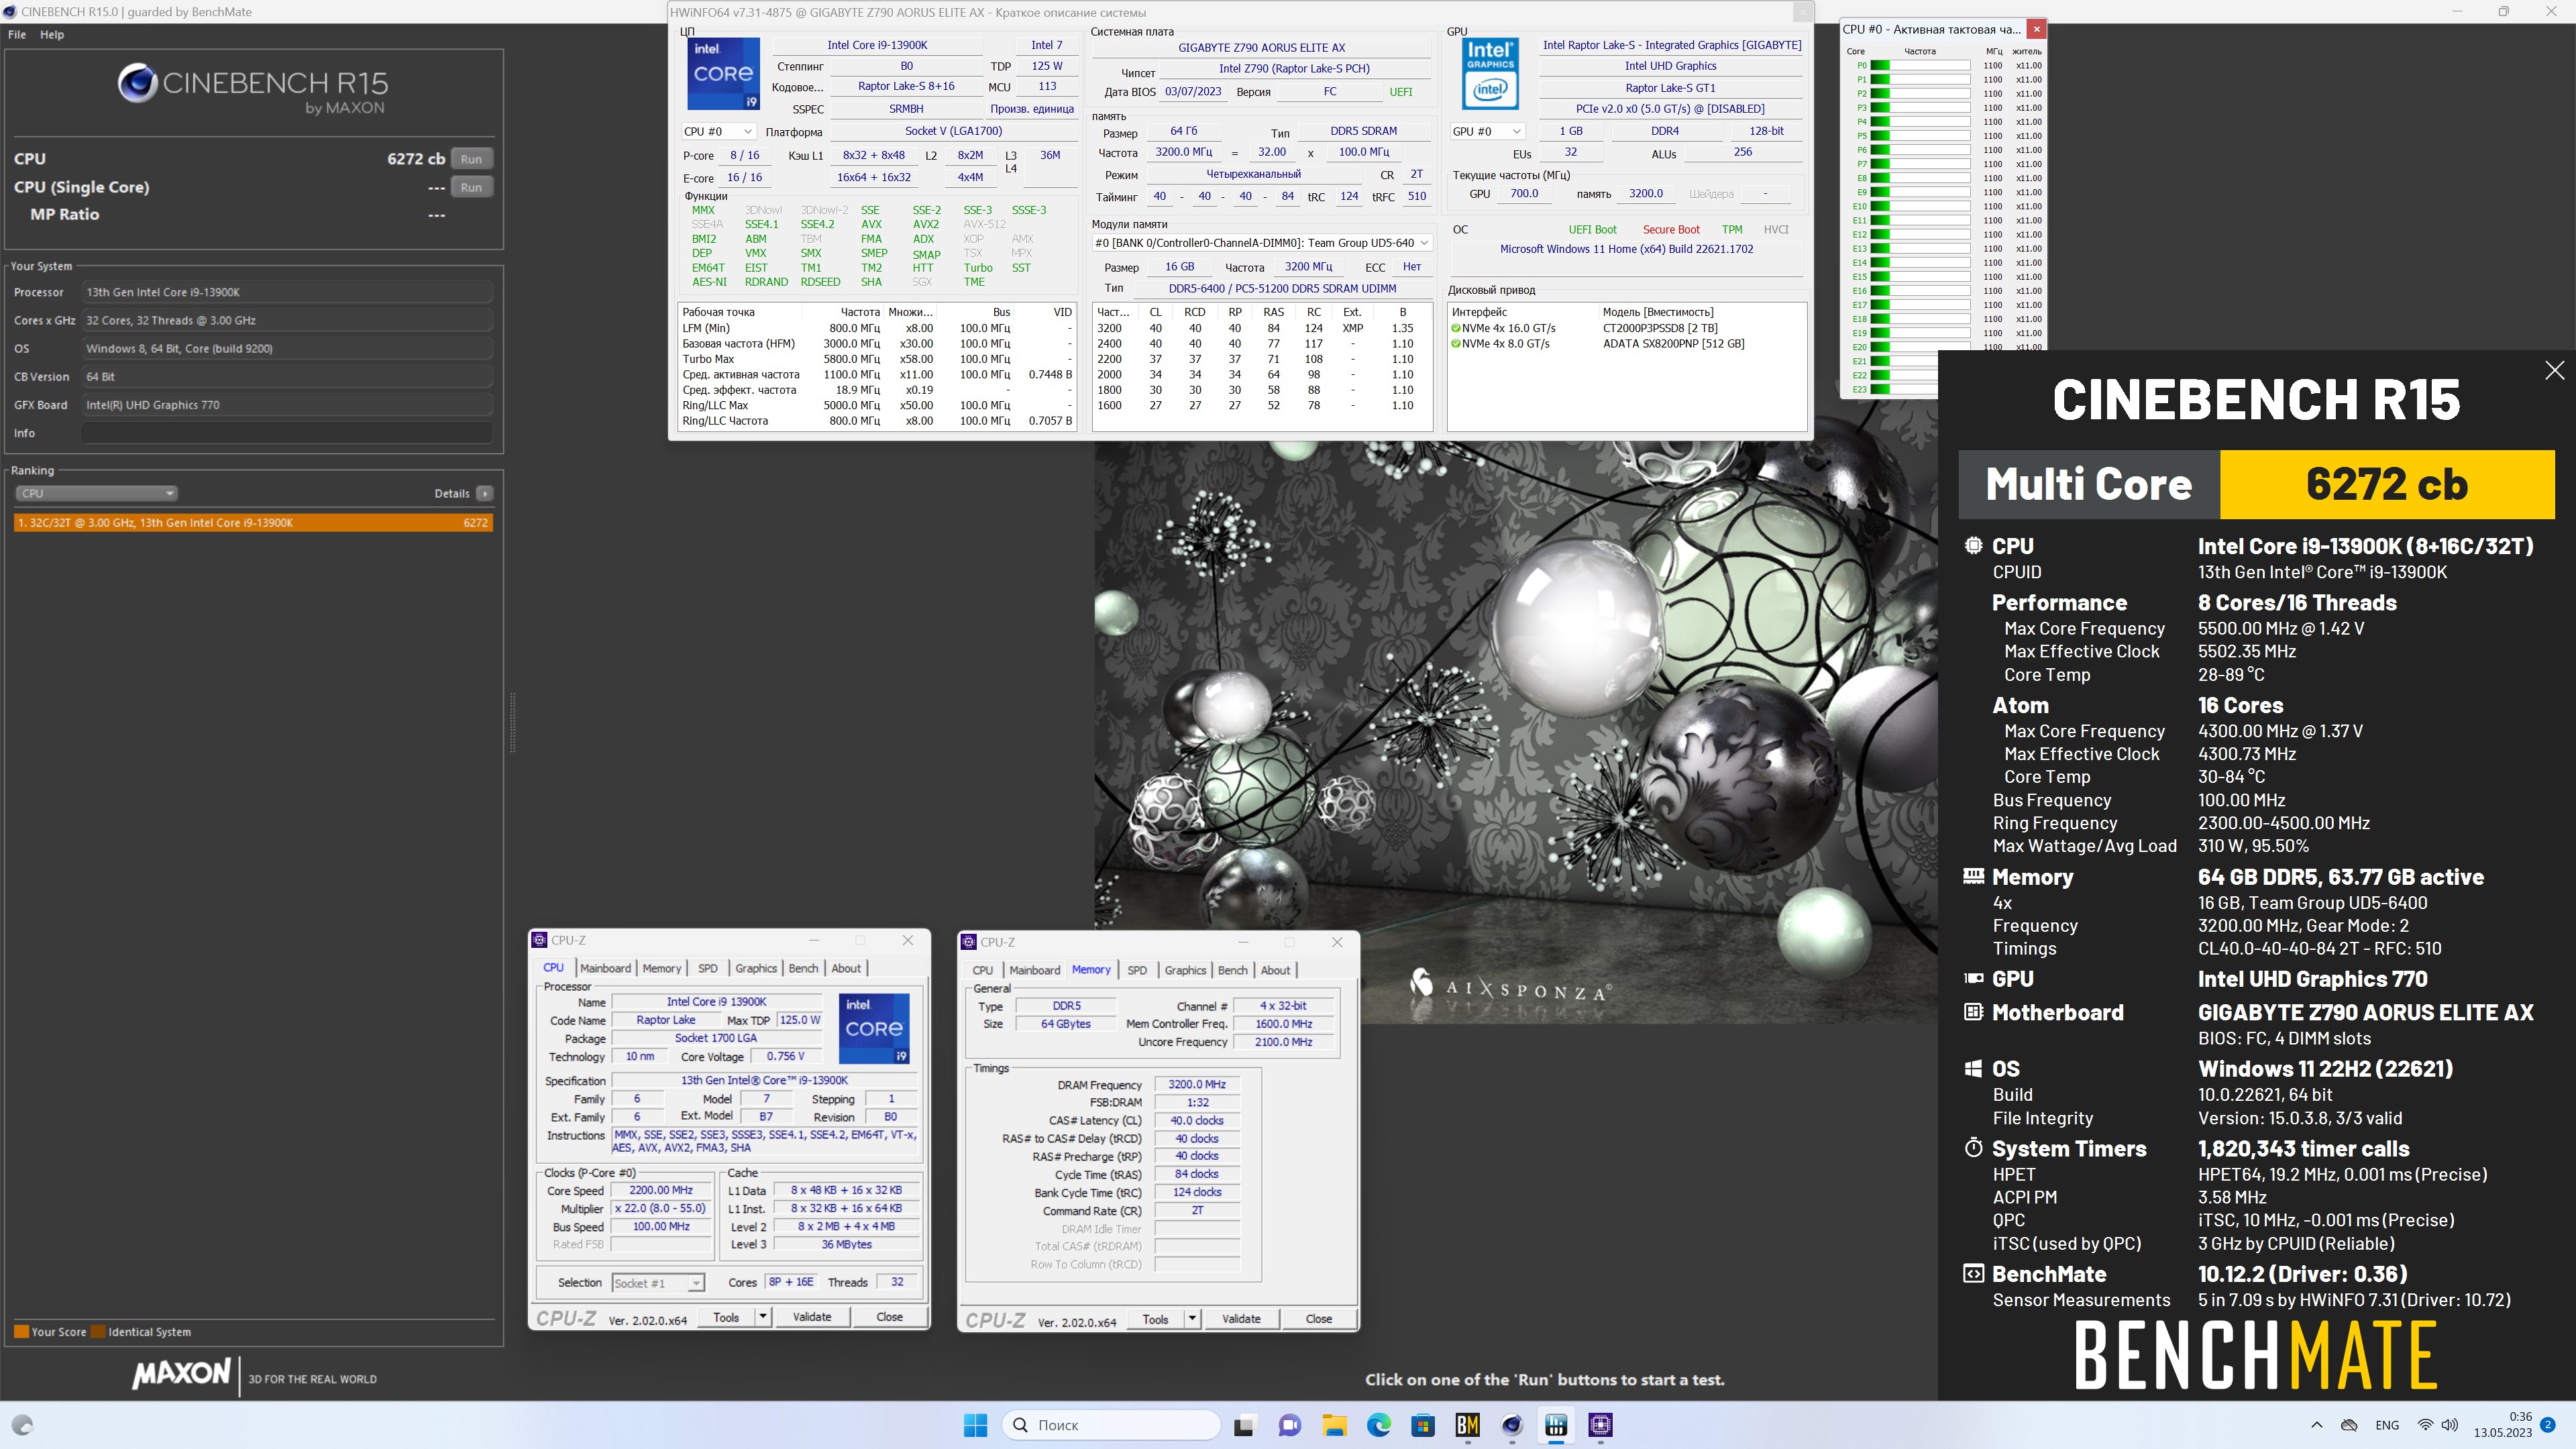The width and height of the screenshot is (2576, 1449).
Task: Click the Windows OS icon in the BenchMate panel
Action: pos(1973,1068)
